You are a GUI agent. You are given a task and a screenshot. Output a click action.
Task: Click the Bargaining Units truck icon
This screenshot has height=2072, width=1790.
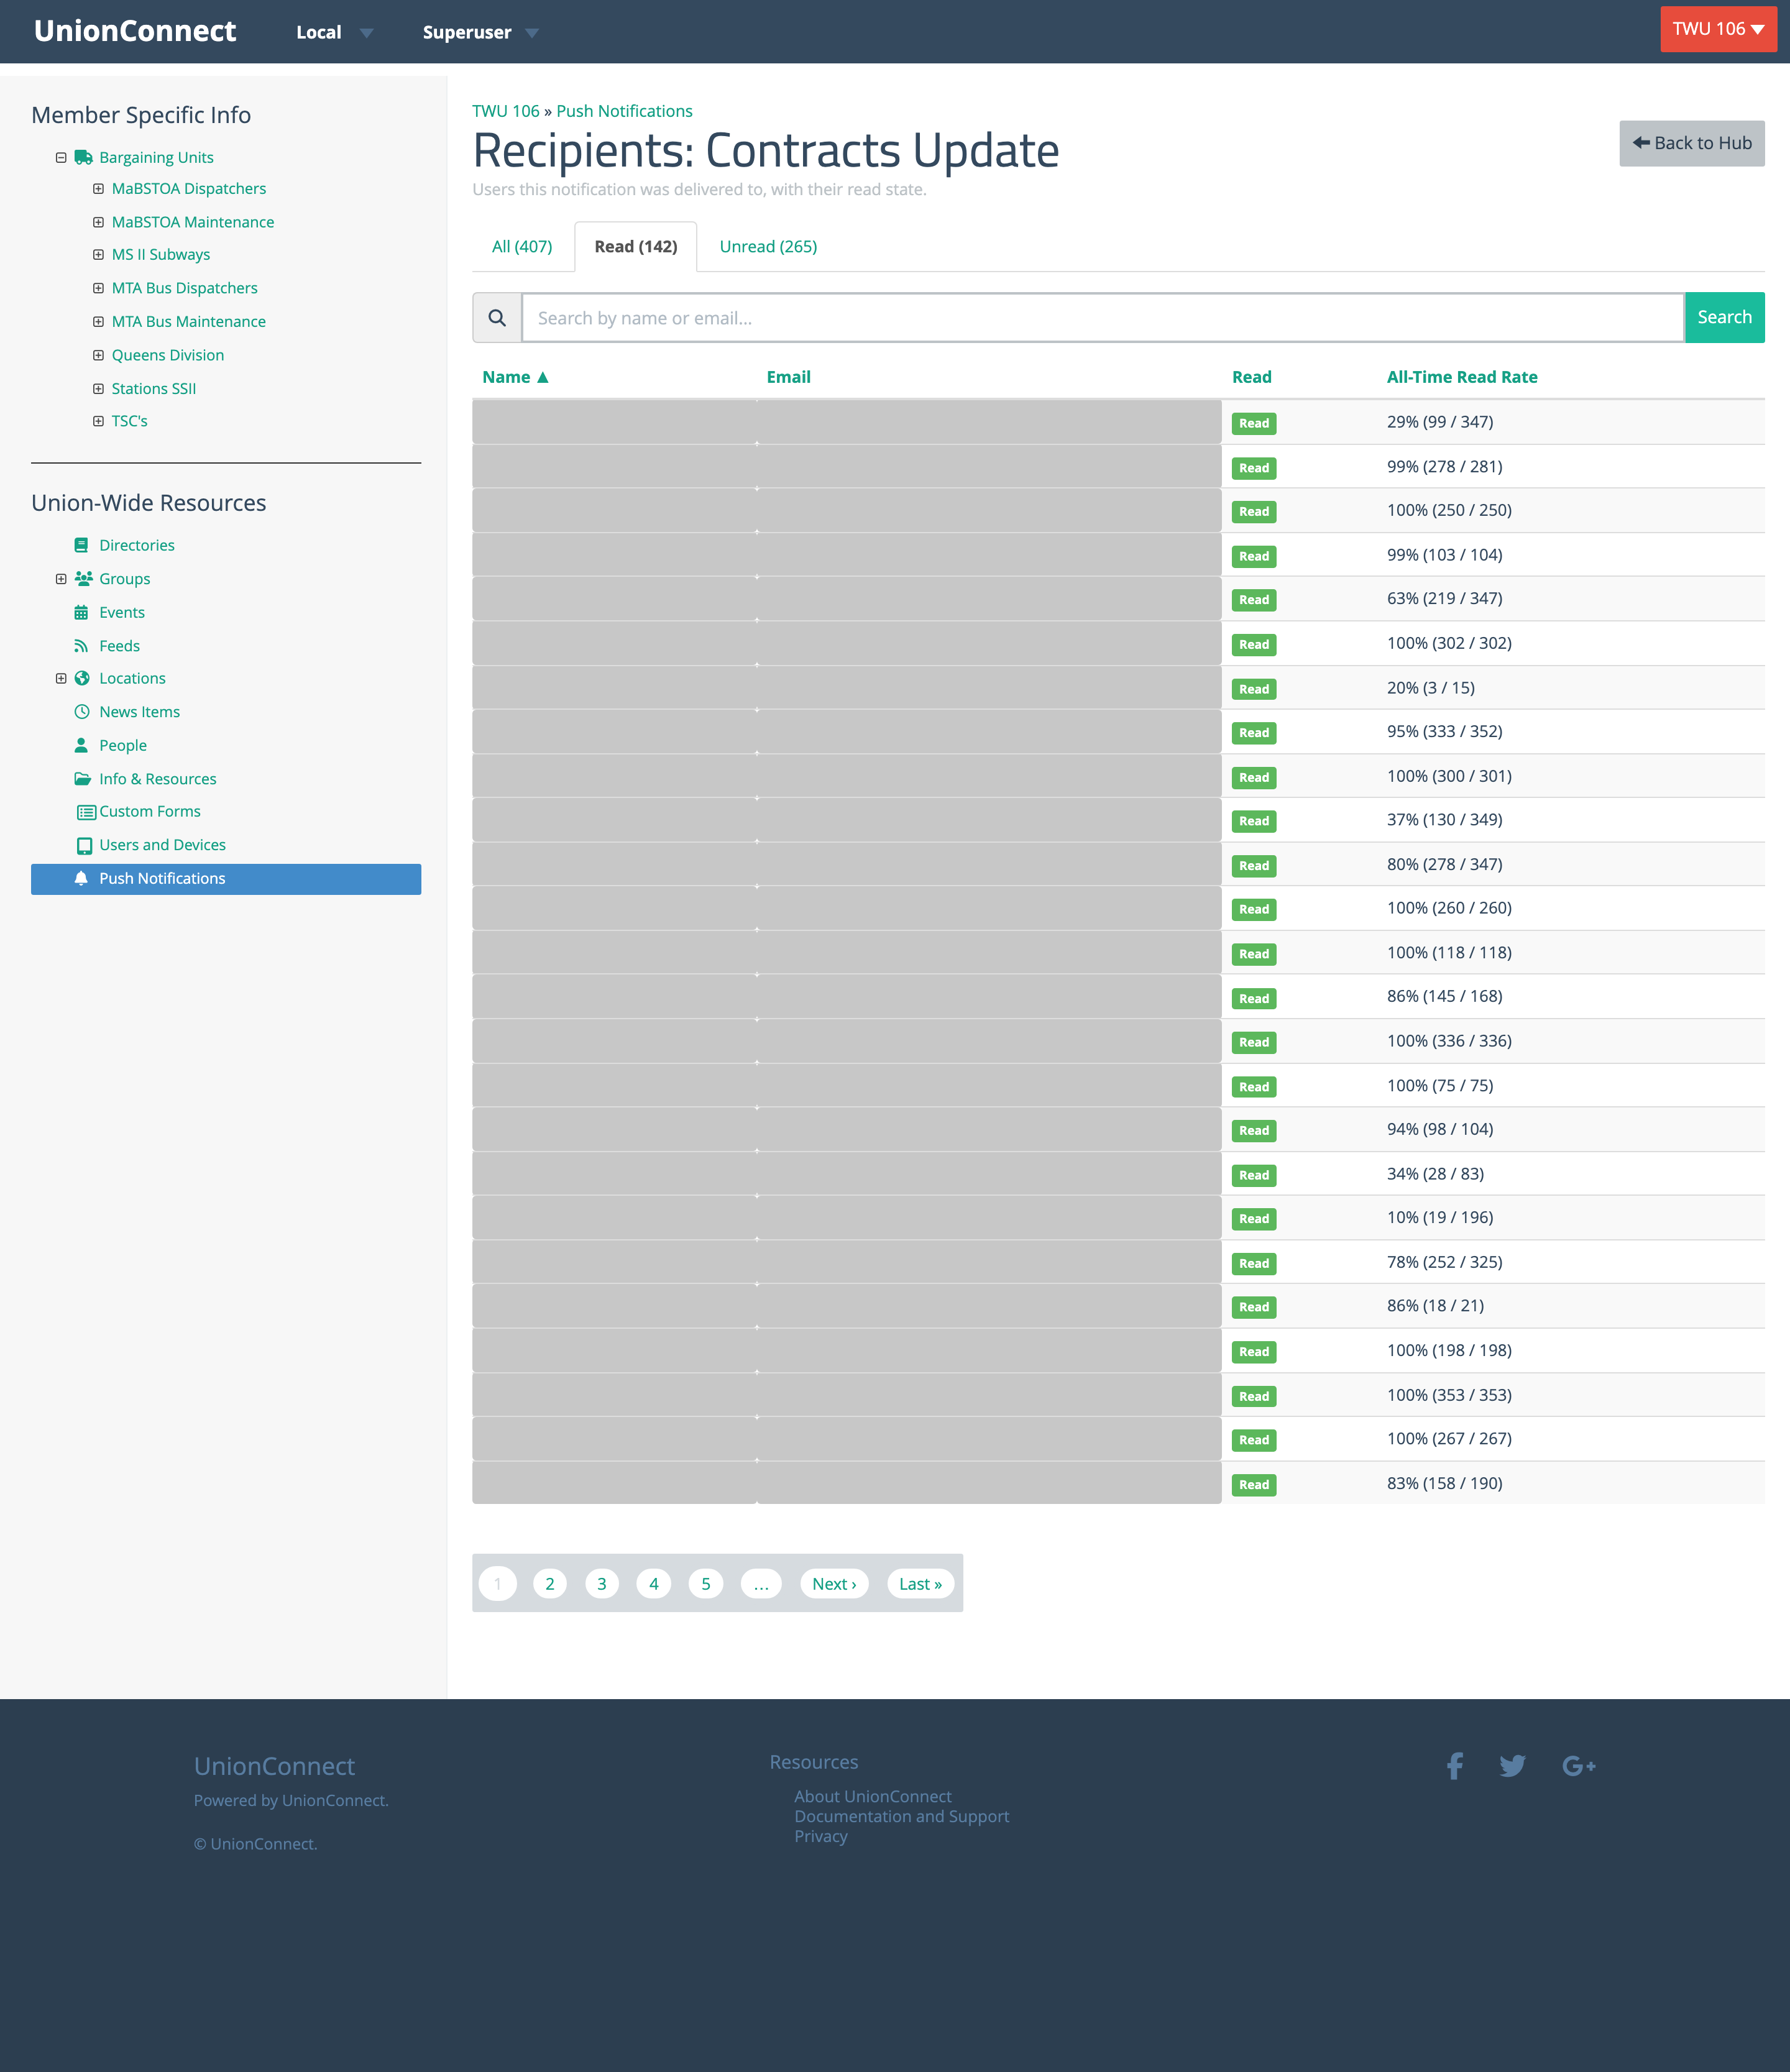83,157
